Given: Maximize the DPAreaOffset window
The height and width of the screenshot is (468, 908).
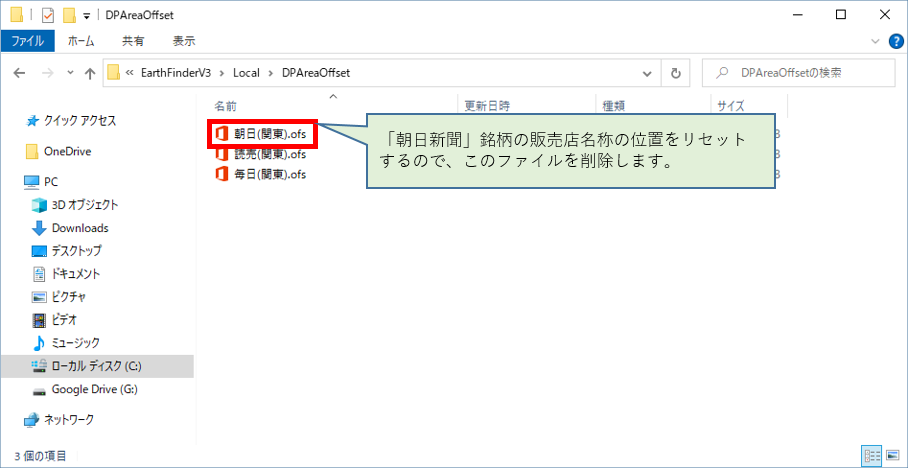Looking at the screenshot, I should coord(841,15).
